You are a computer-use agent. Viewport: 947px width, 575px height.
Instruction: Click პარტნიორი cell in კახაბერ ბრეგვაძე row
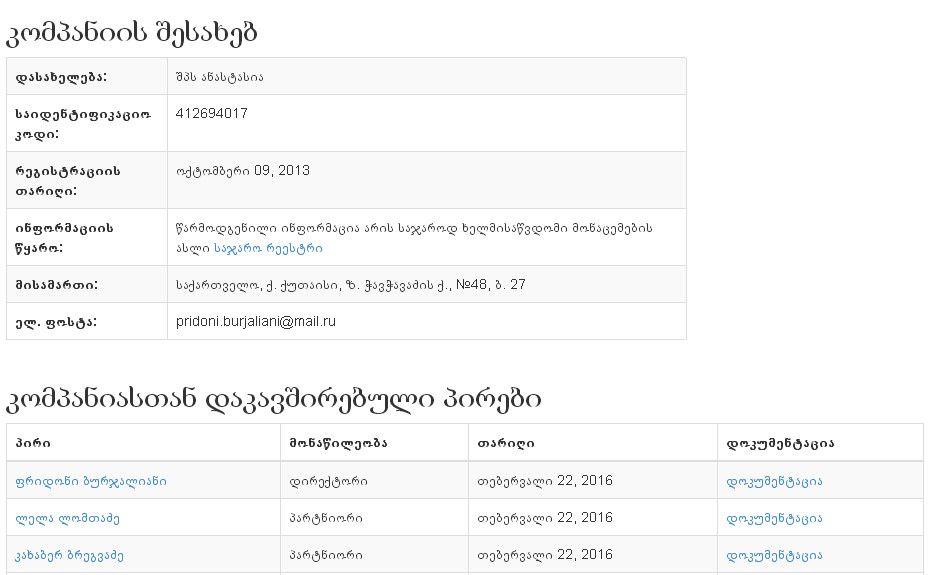(x=326, y=555)
